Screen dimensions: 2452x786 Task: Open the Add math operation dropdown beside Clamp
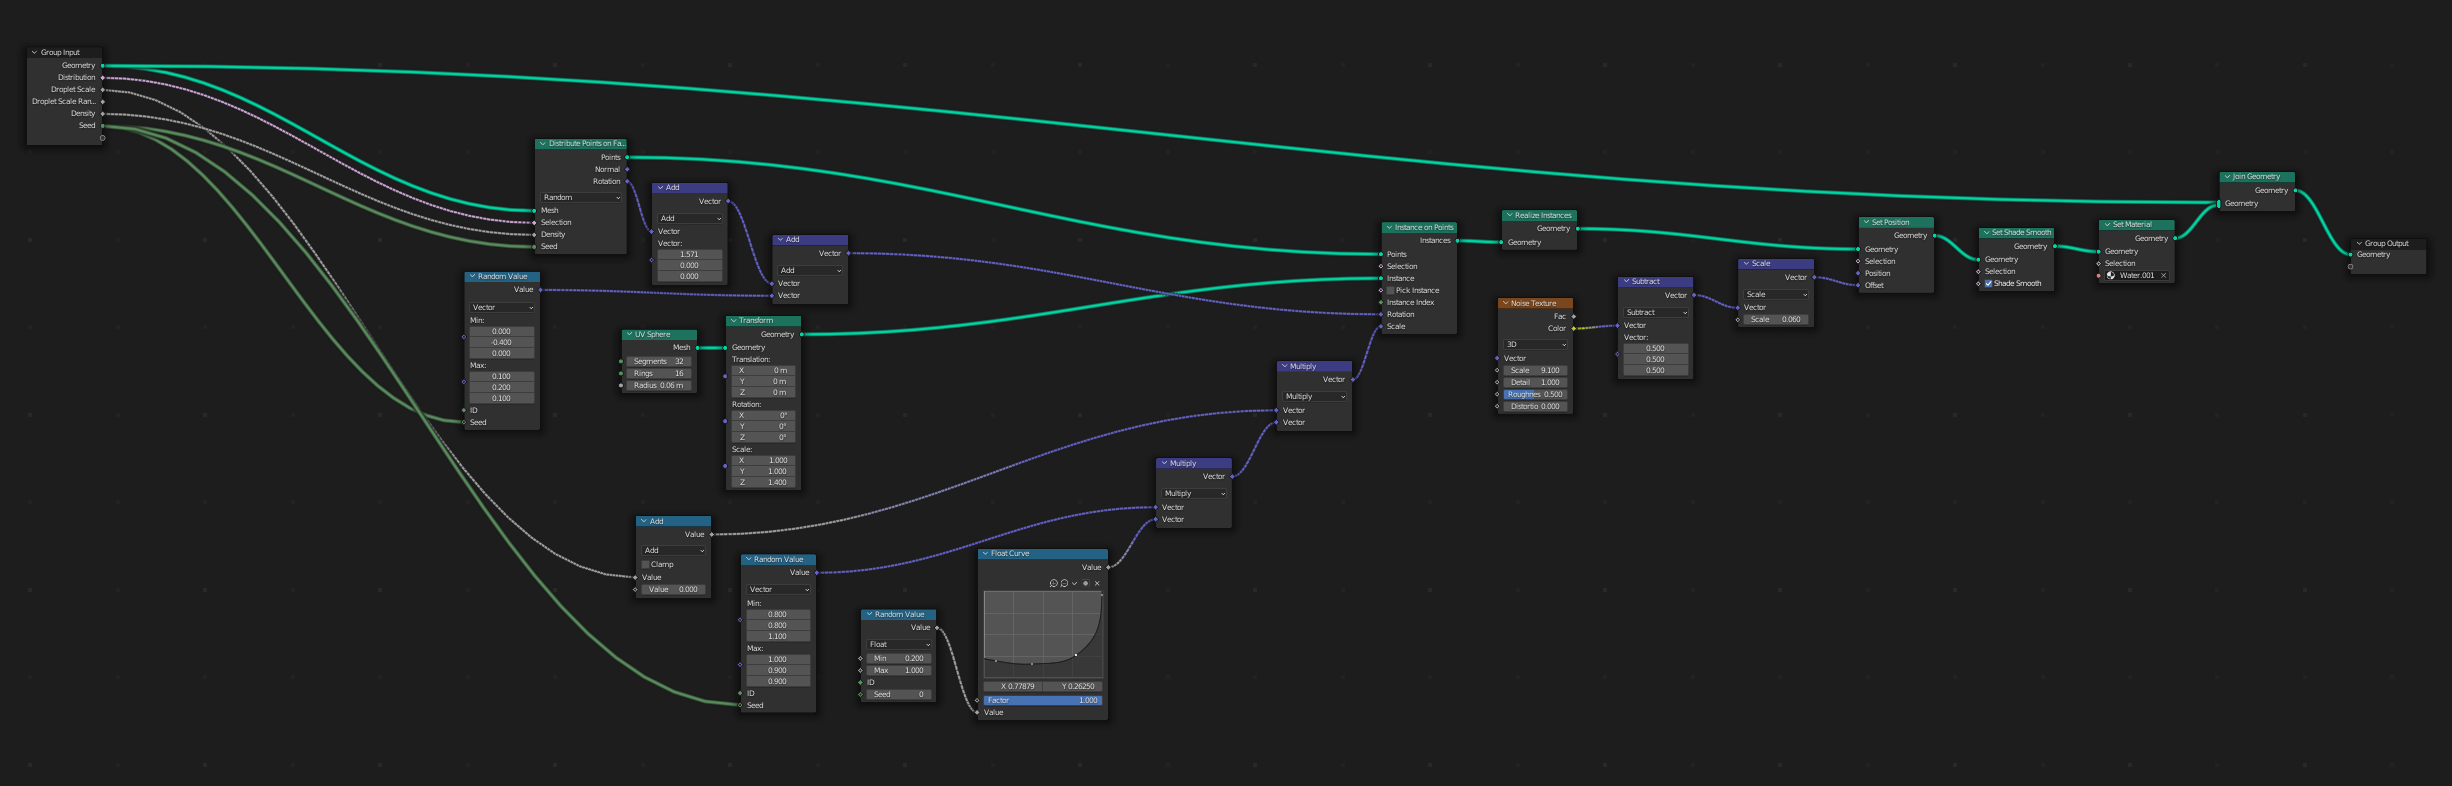click(x=674, y=550)
